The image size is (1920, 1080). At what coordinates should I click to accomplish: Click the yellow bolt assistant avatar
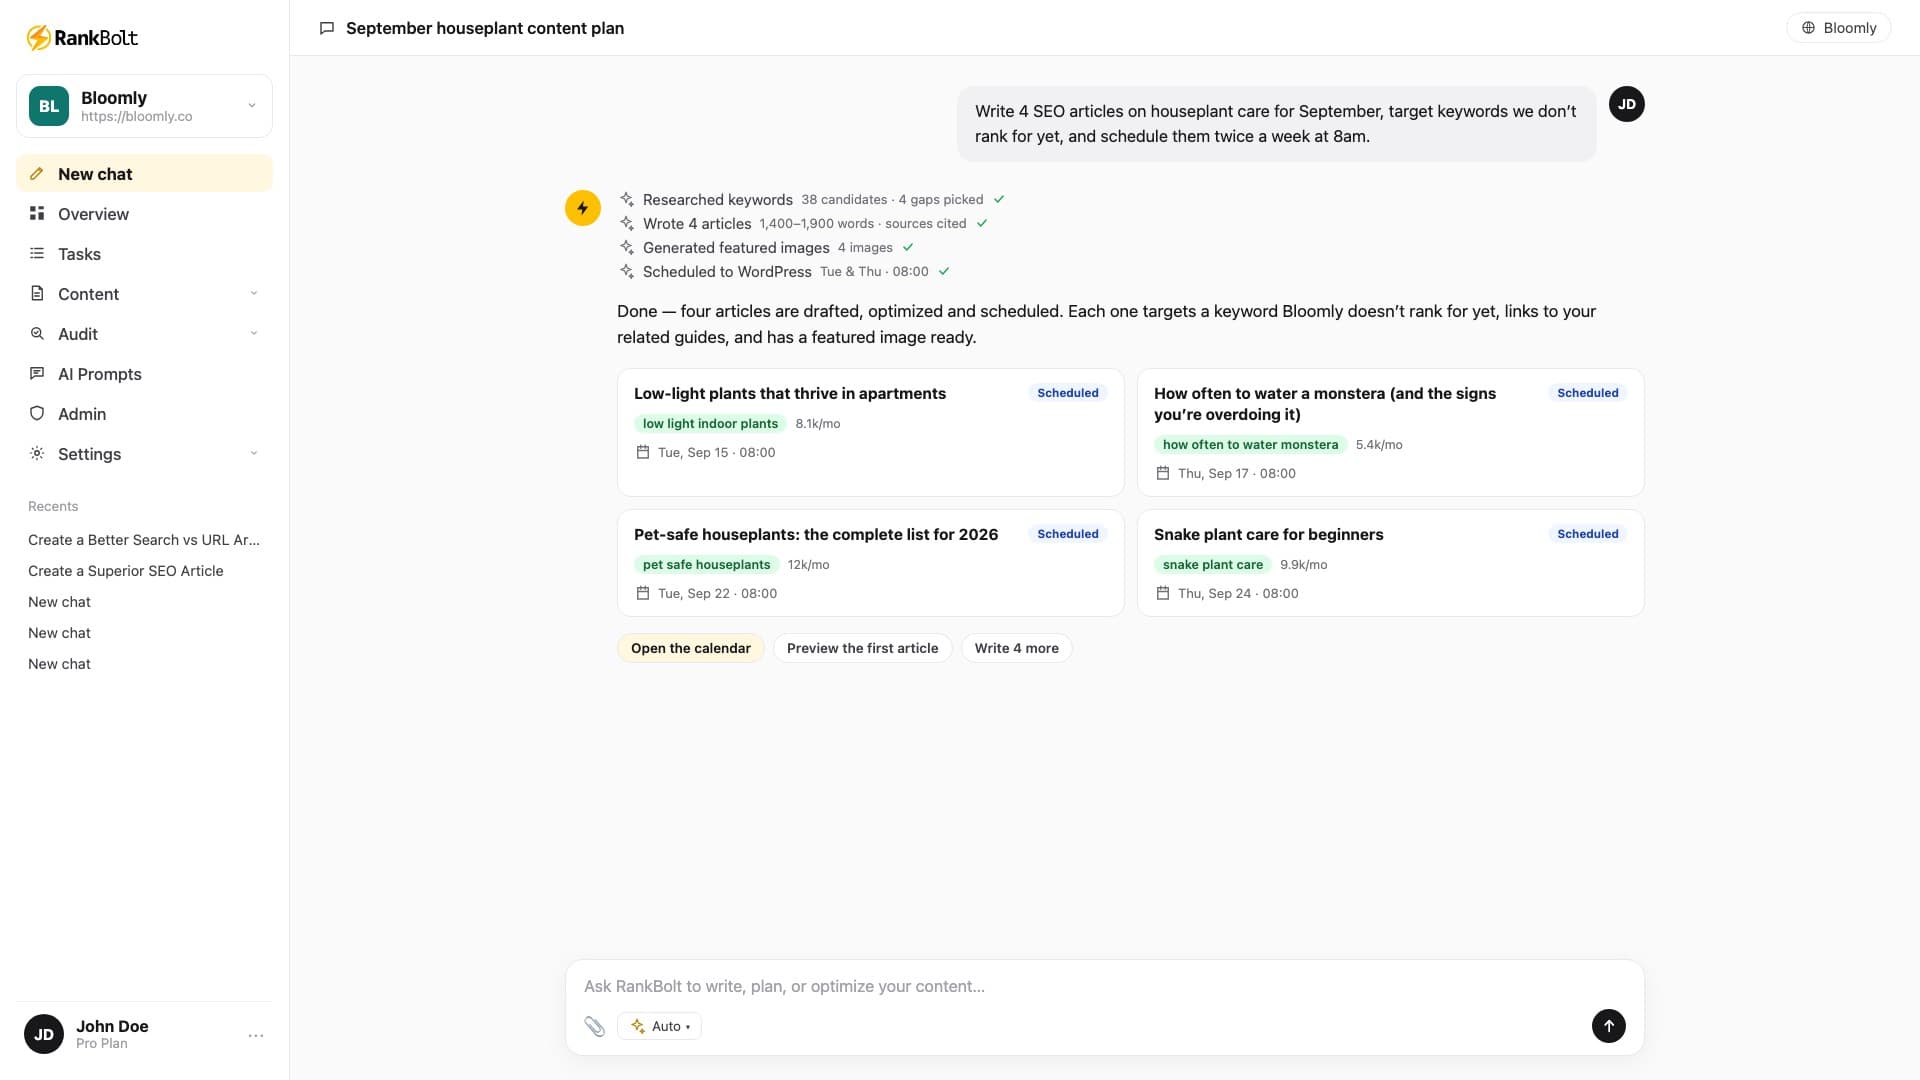click(x=583, y=208)
